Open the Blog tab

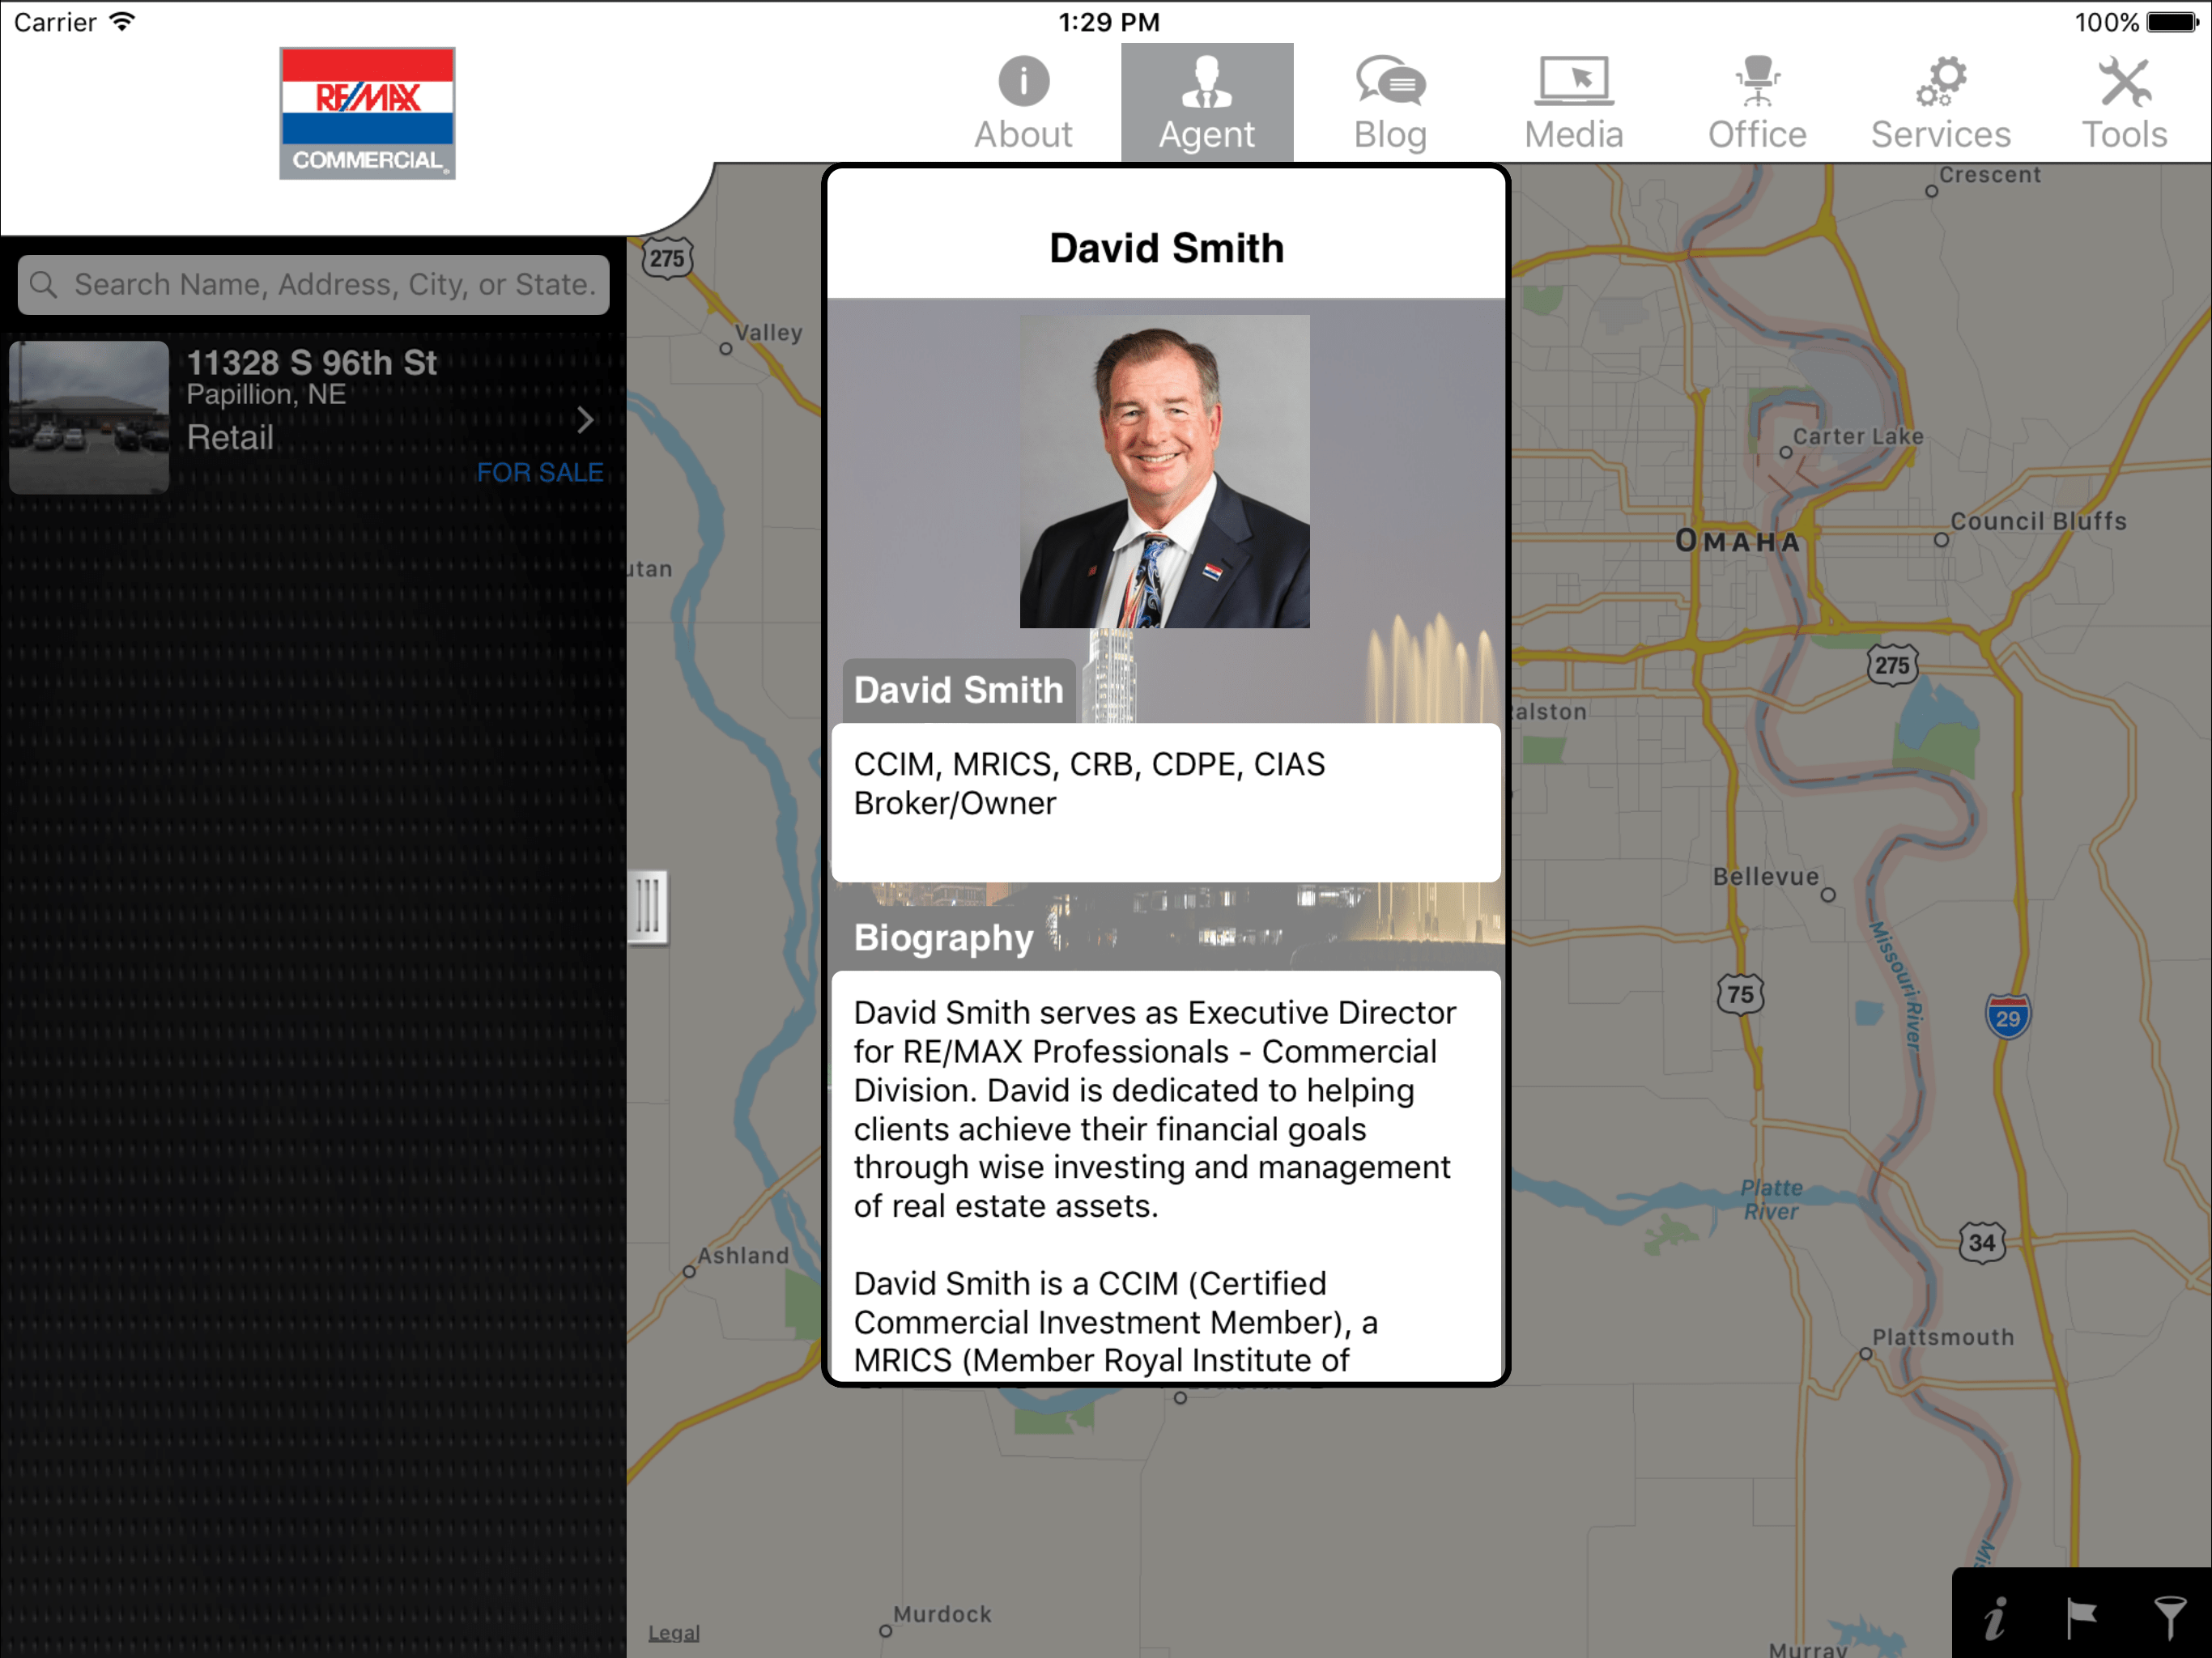point(1390,103)
